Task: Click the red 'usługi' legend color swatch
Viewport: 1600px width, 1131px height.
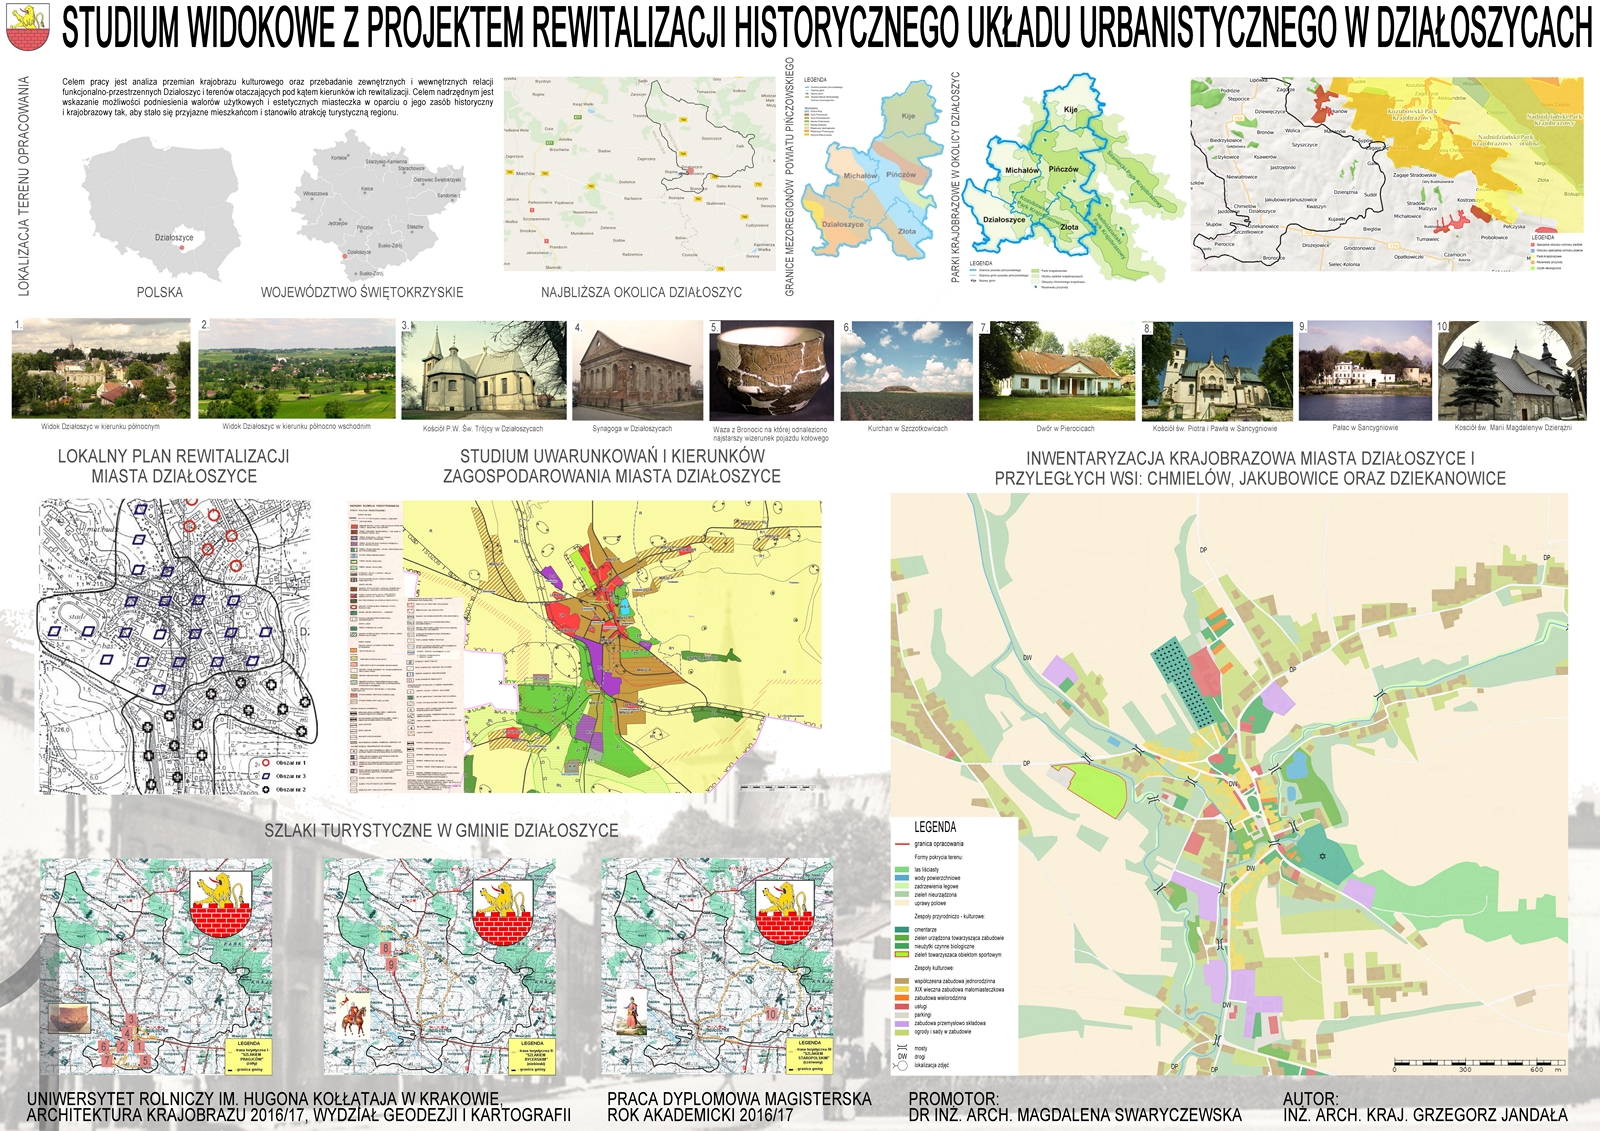Action: tap(901, 1006)
